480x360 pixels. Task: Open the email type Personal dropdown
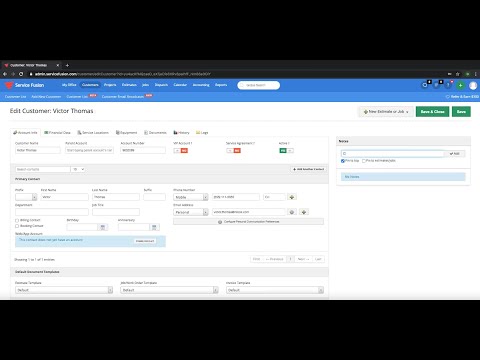[191, 212]
